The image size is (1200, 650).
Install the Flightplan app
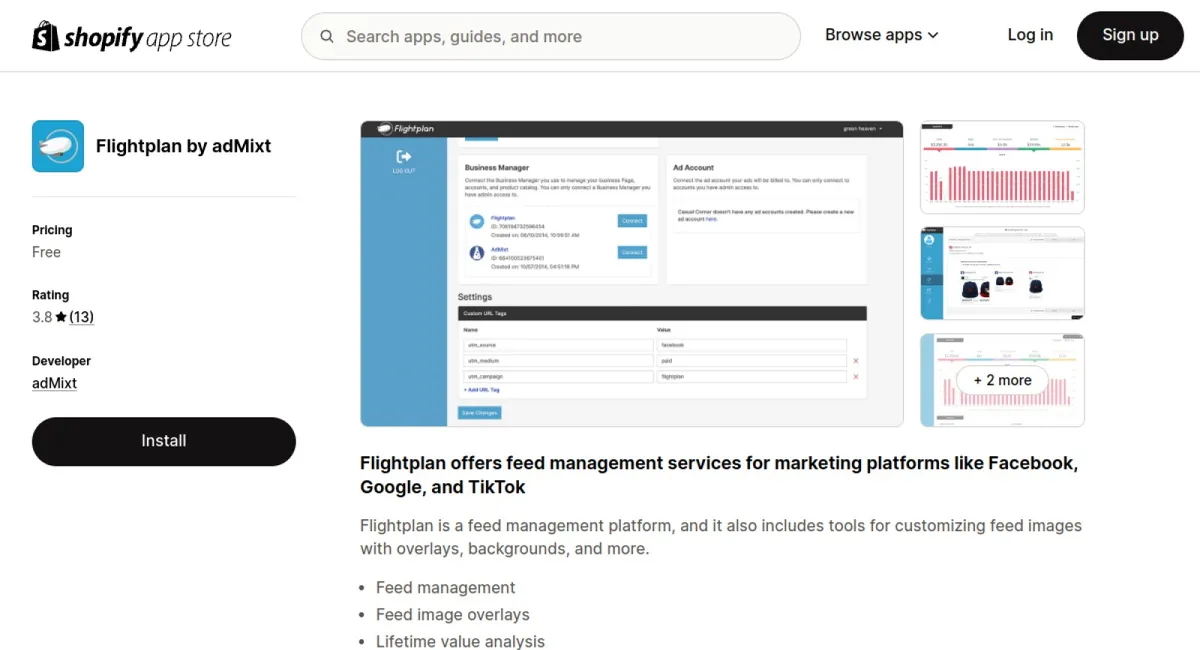point(164,441)
